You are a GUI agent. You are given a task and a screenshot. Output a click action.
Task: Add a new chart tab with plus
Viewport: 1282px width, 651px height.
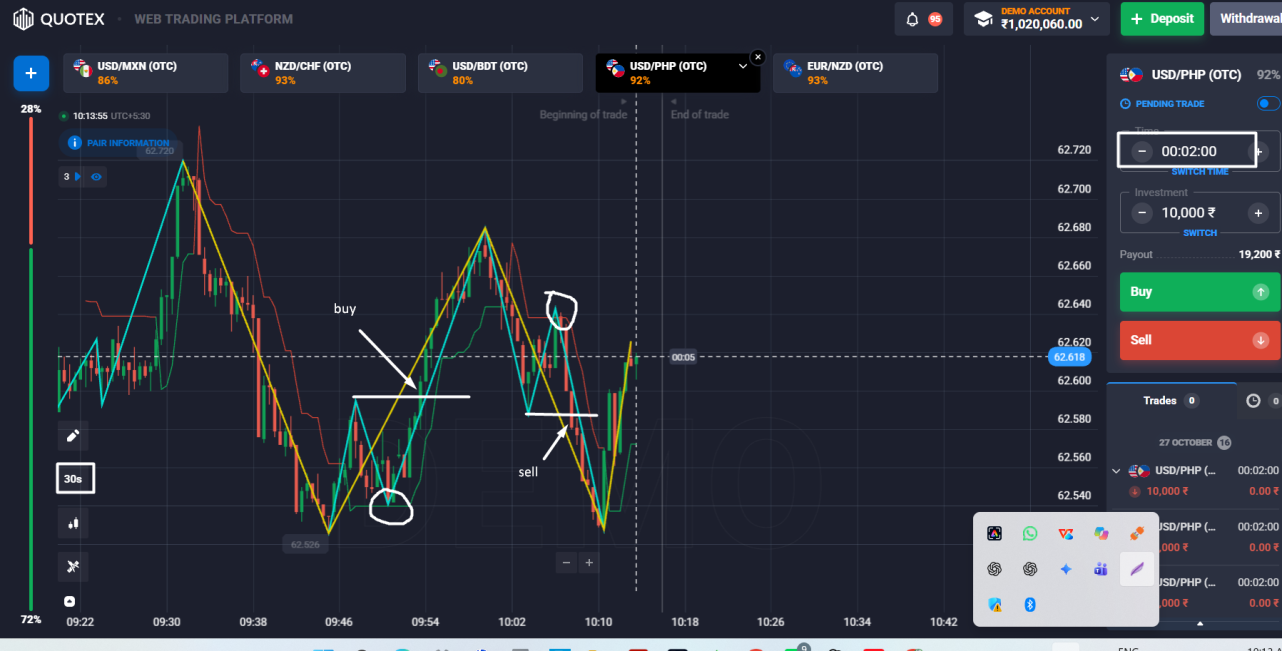point(31,73)
